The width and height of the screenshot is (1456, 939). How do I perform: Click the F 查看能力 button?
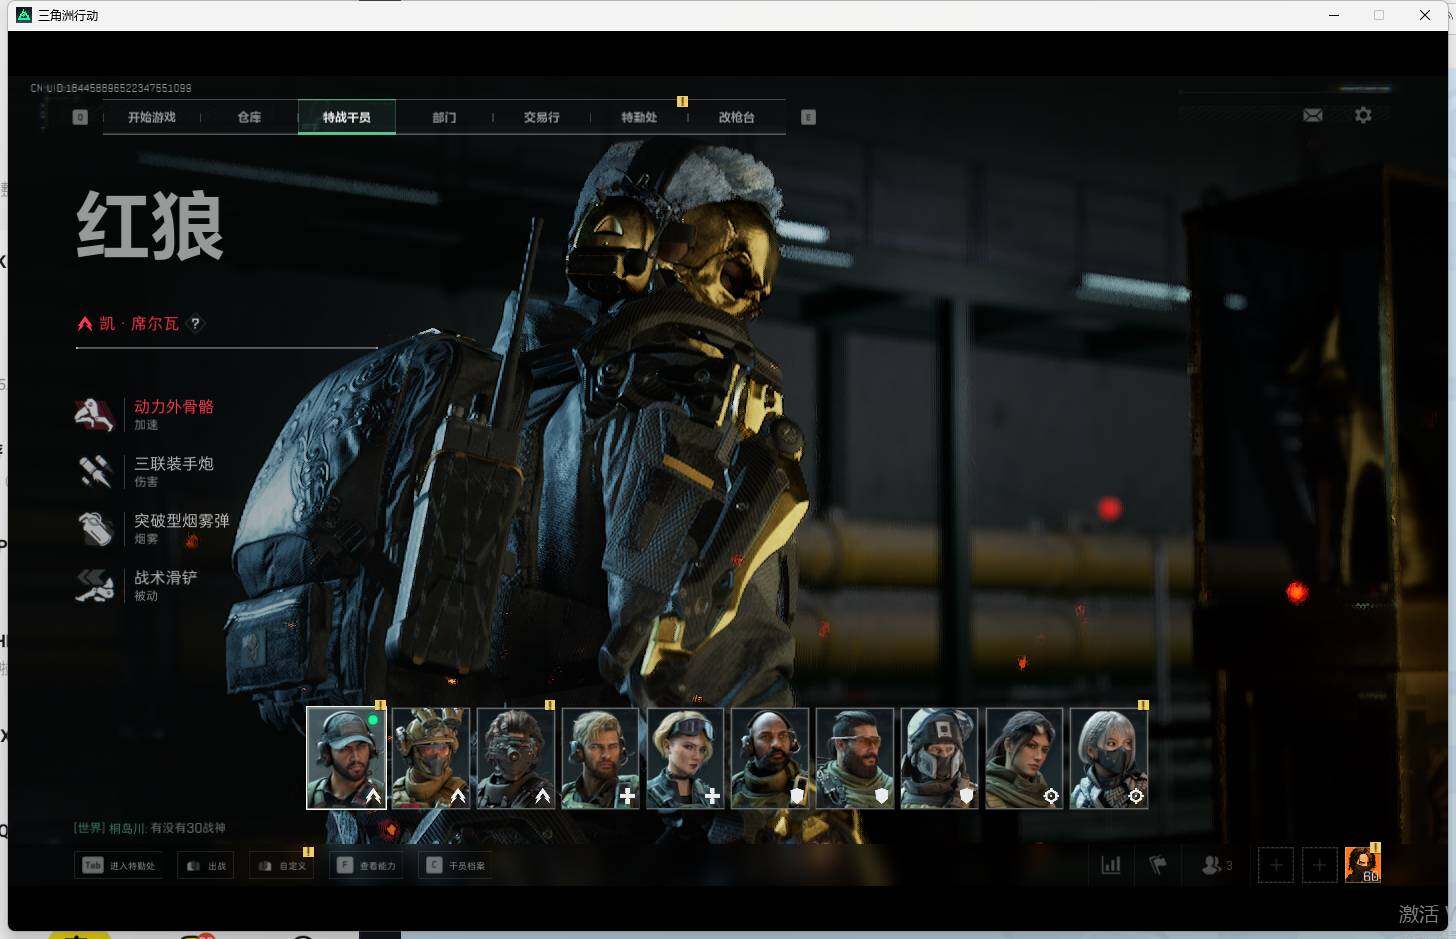pyautogui.click(x=367, y=865)
